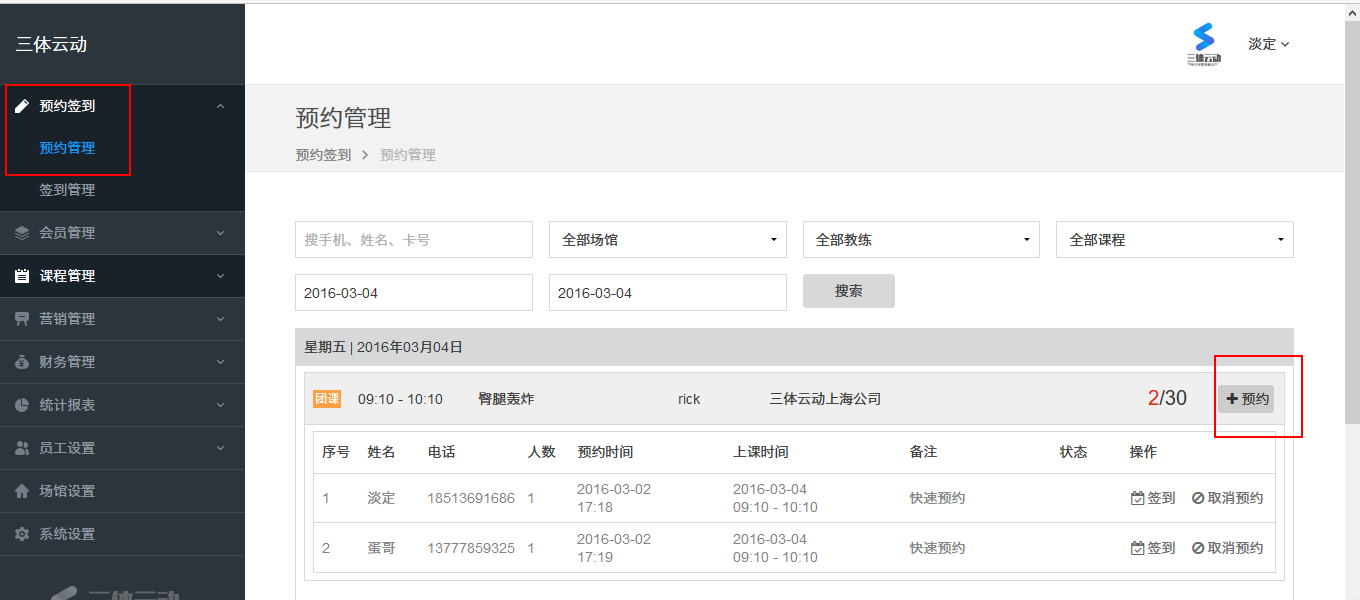Click the 三体云动 logo near top right
The width and height of the screenshot is (1360, 600).
(x=1203, y=40)
